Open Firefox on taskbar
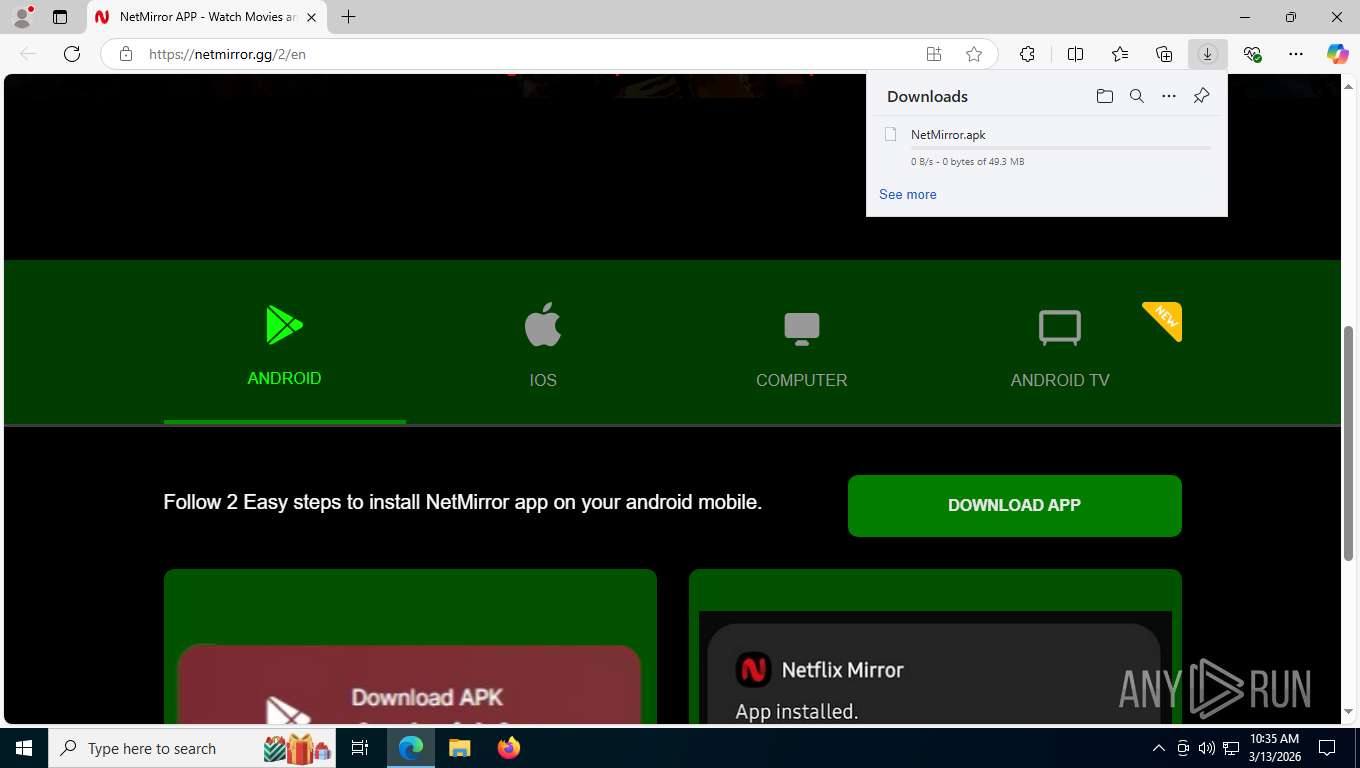Viewport: 1360px width, 768px height. tap(508, 748)
